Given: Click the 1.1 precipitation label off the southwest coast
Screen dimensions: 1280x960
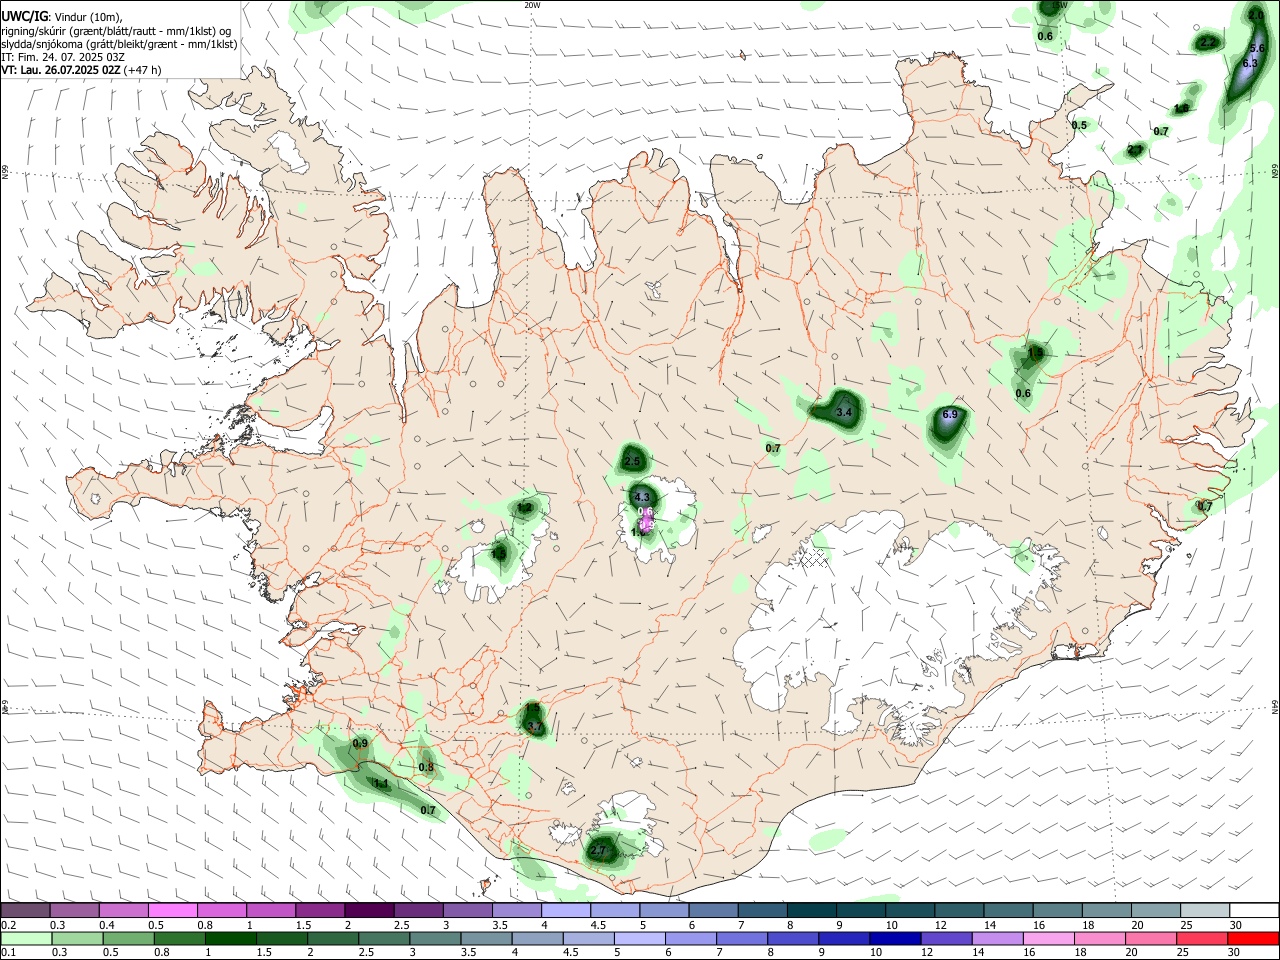Looking at the screenshot, I should click(x=381, y=785).
